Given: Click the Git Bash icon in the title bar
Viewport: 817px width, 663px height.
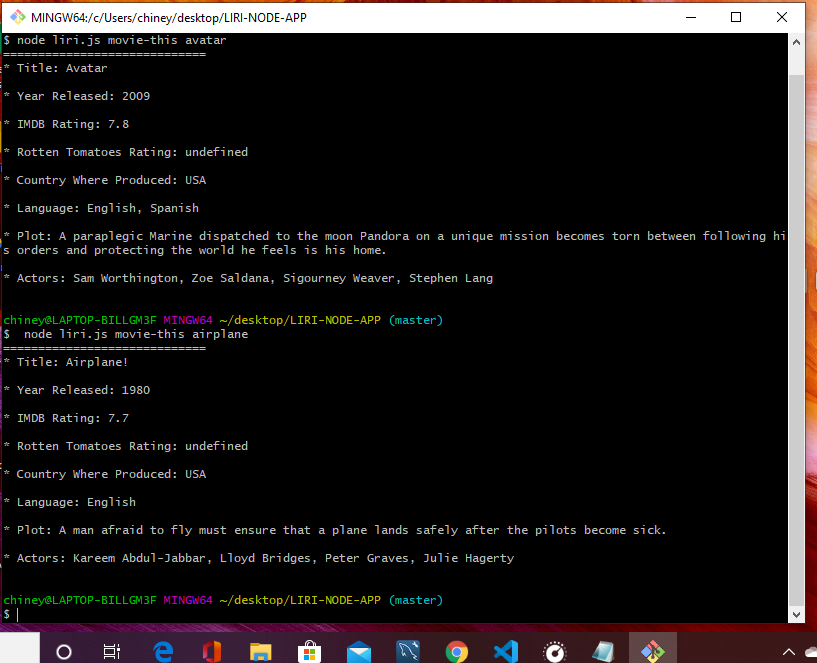Looking at the screenshot, I should (18, 17).
